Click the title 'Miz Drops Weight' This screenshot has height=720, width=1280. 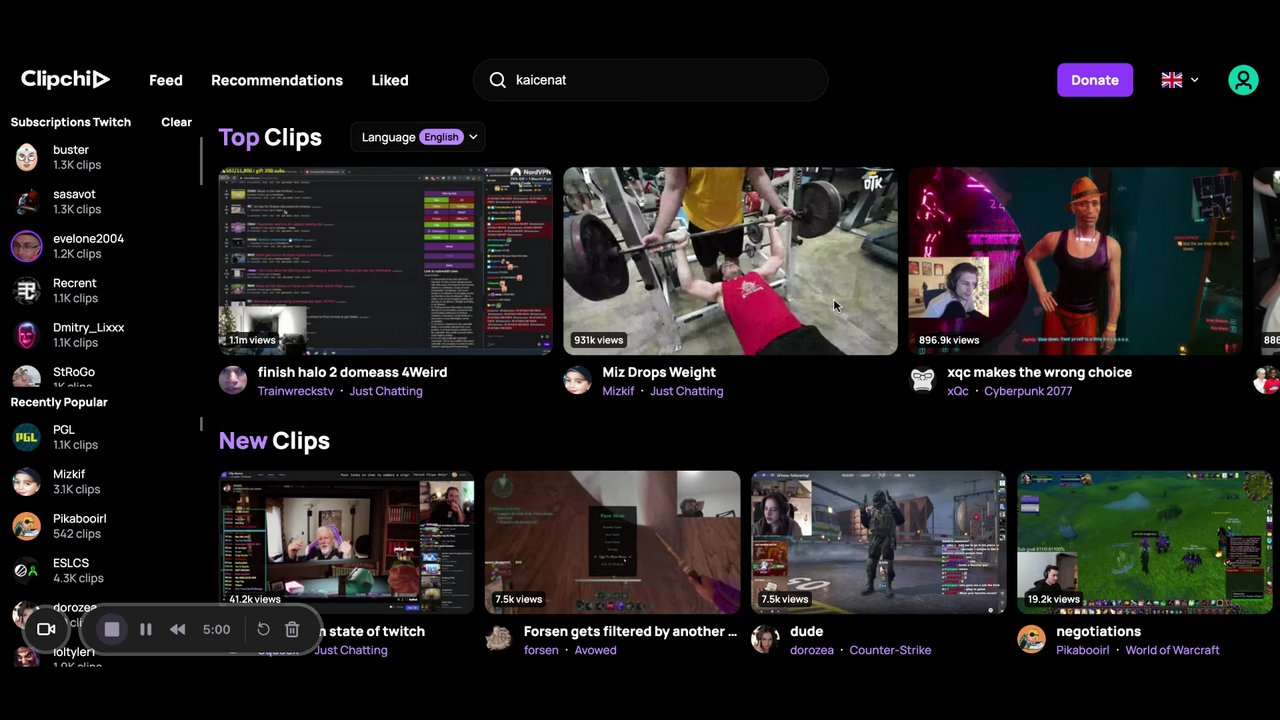659,372
